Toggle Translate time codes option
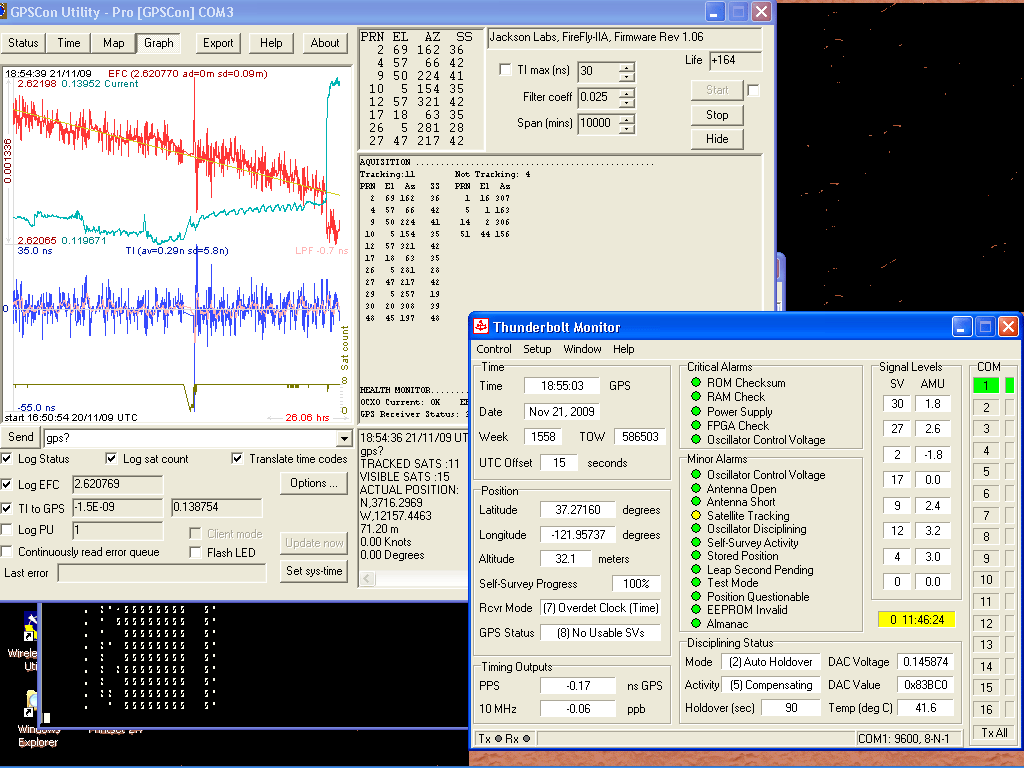Screen dimensions: 1024x768 coord(237,458)
